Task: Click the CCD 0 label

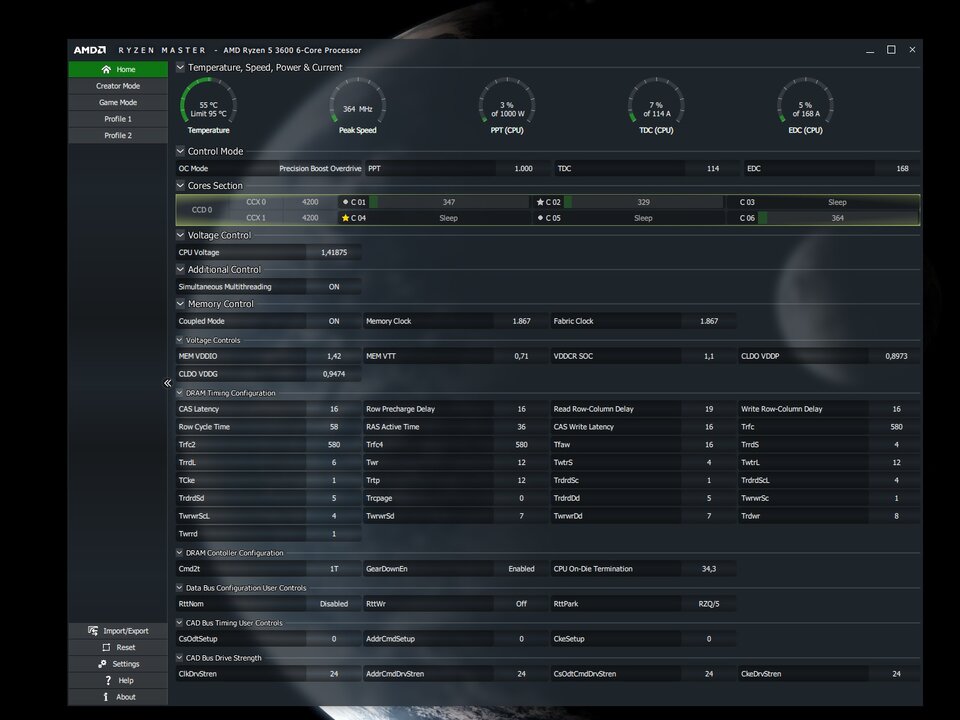Action: pos(201,210)
